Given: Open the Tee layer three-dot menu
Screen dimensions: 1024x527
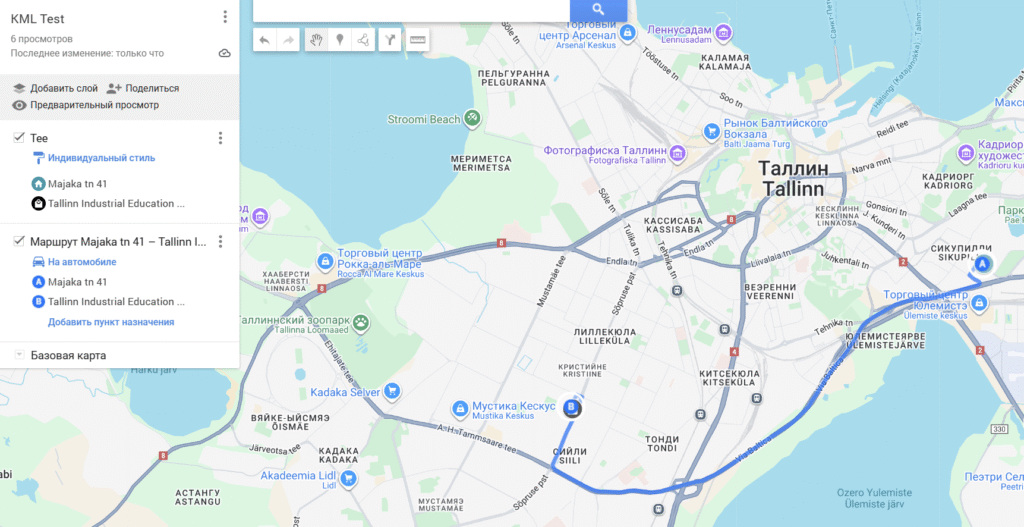Looking at the screenshot, I should pos(220,138).
